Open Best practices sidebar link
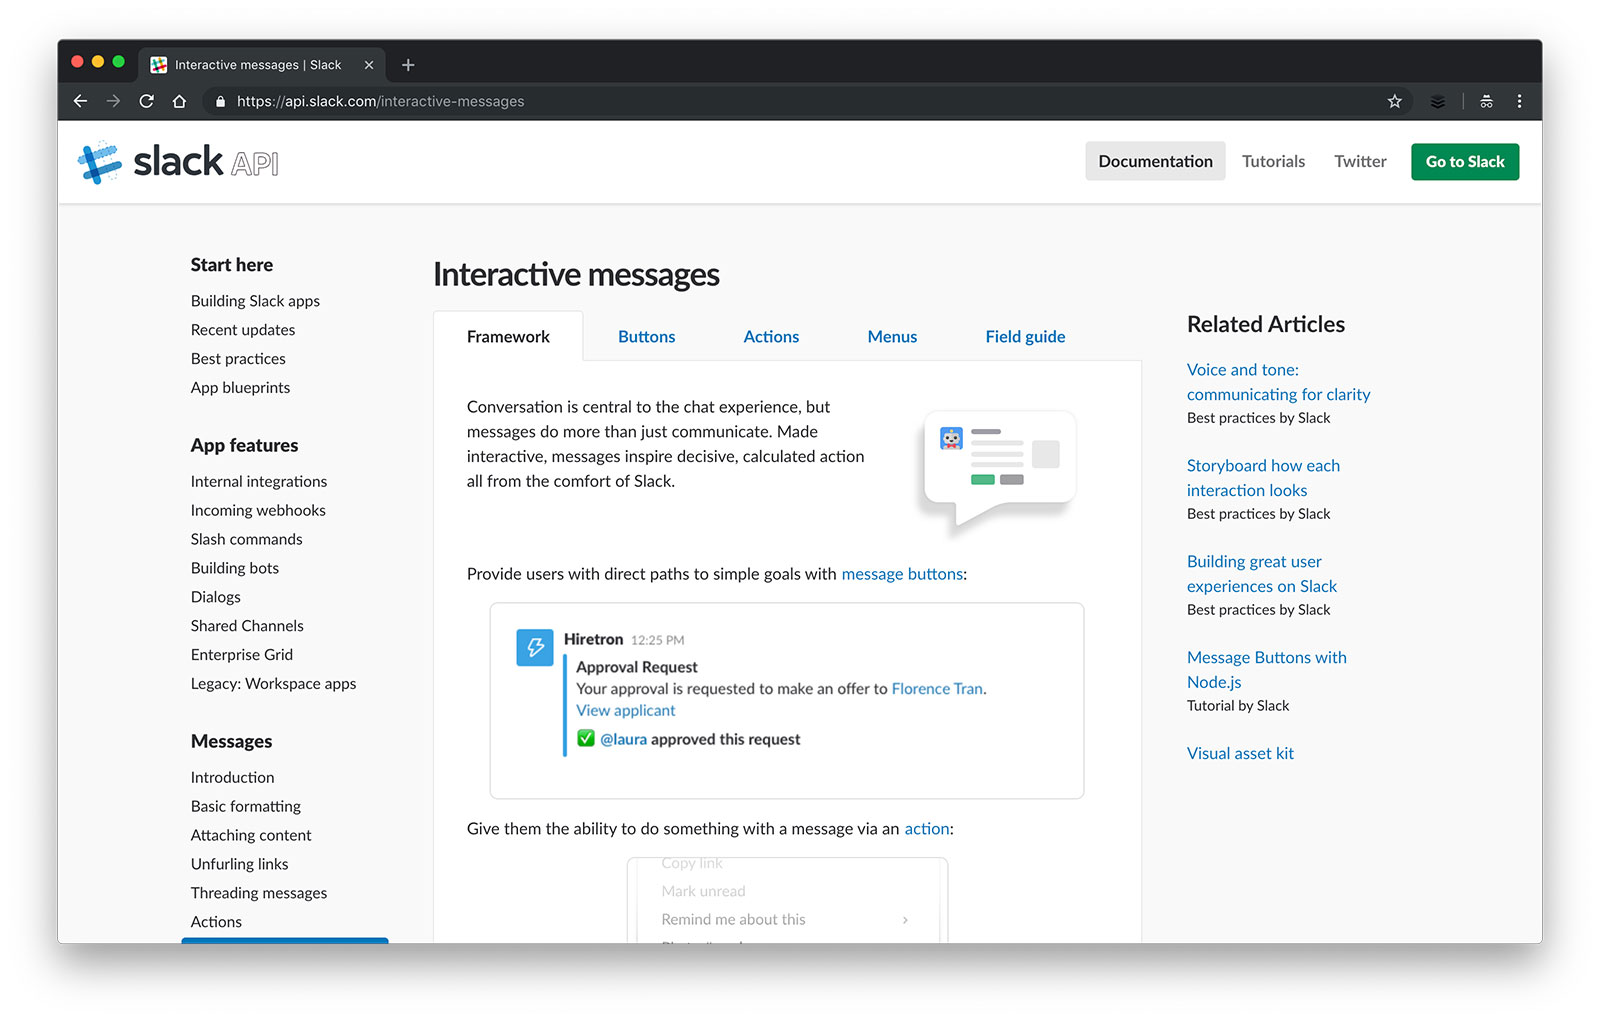Image resolution: width=1600 pixels, height=1020 pixels. point(238,358)
